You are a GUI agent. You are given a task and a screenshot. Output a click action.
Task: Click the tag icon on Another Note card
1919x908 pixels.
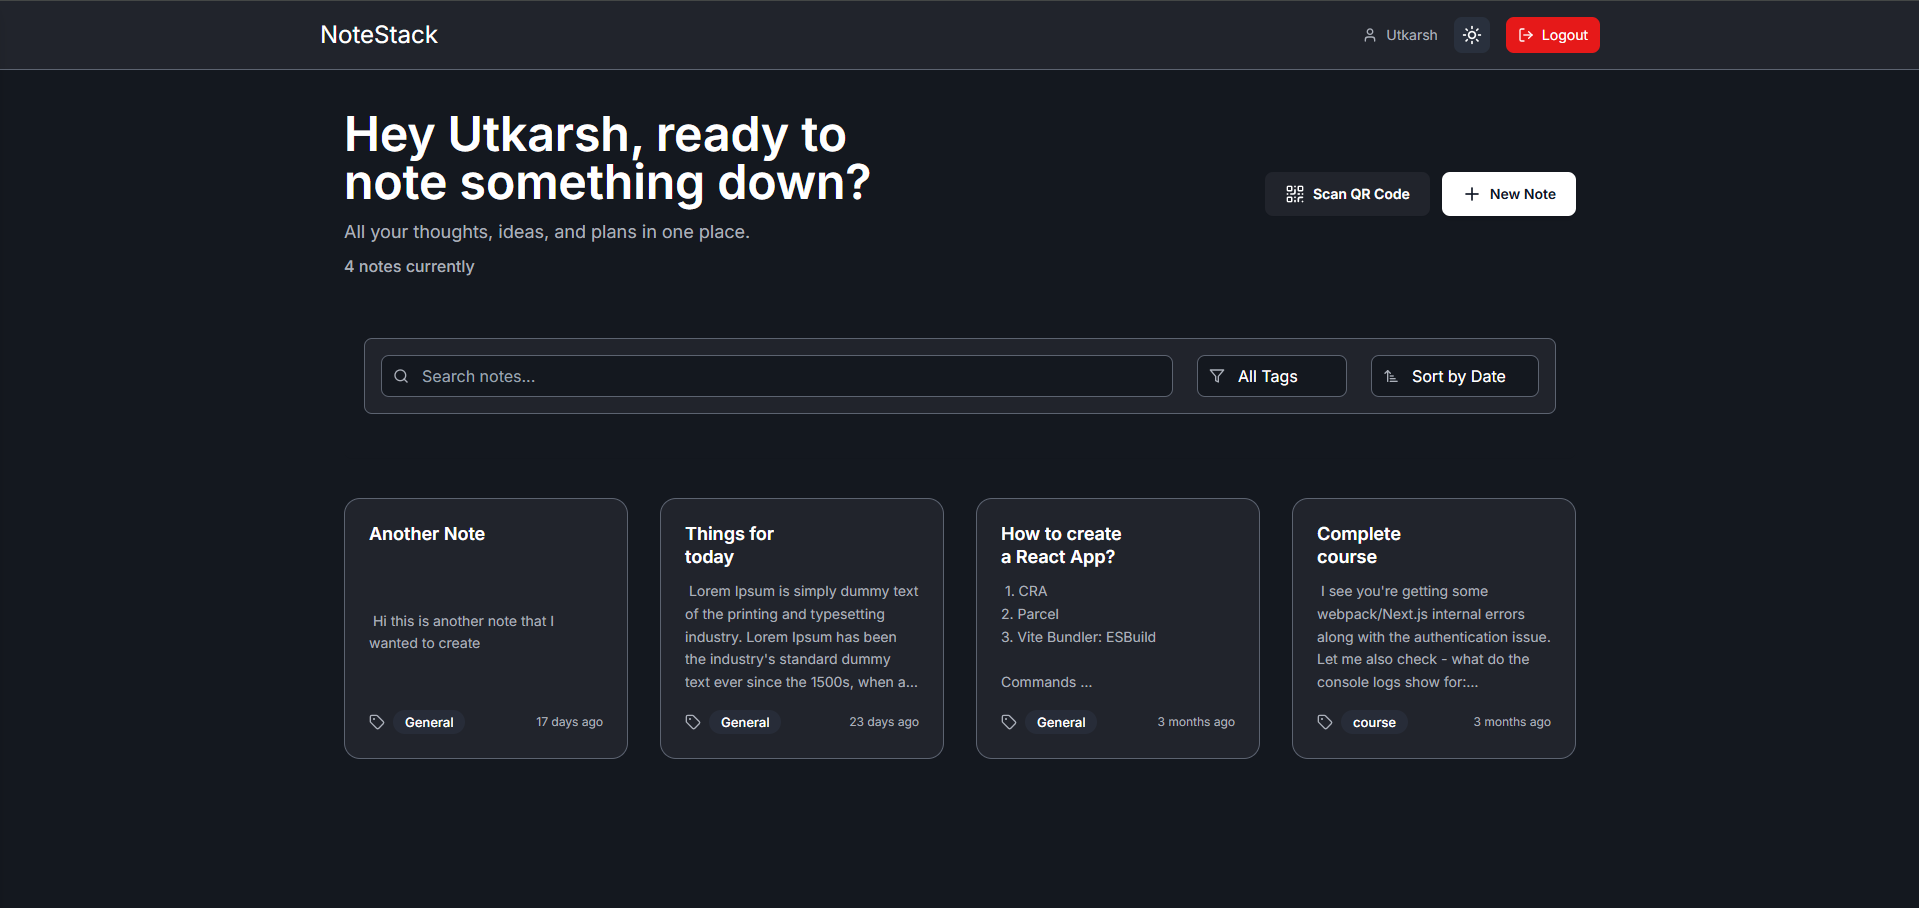[x=377, y=722]
